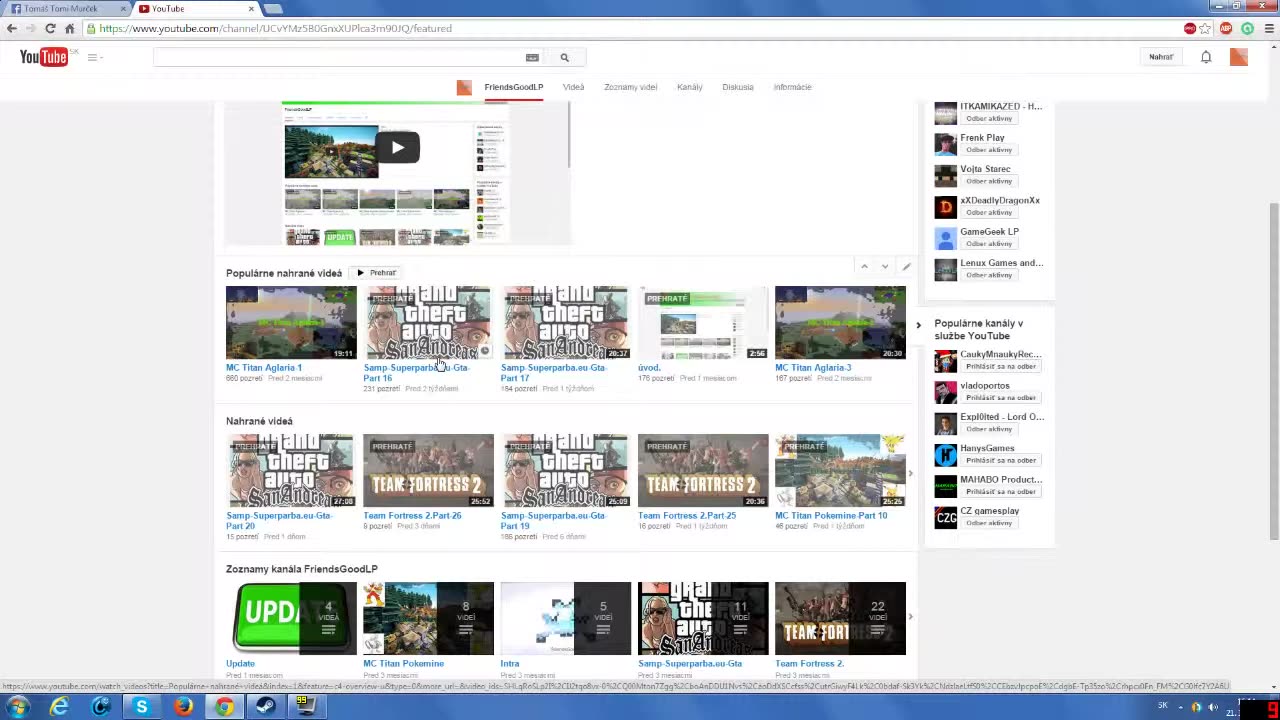Screen dimensions: 1280x720
Task: Open Firefox from the taskbar
Action: pyautogui.click(x=183, y=707)
